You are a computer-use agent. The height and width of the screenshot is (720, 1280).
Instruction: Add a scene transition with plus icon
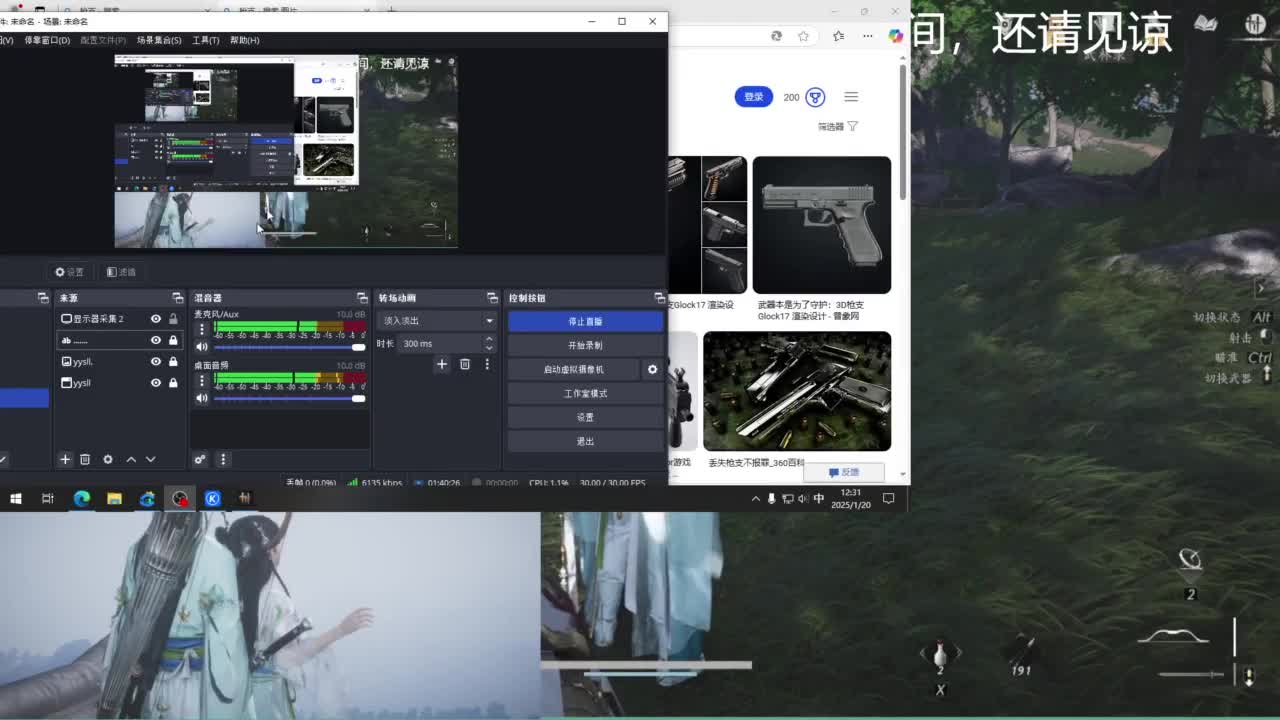coord(442,364)
